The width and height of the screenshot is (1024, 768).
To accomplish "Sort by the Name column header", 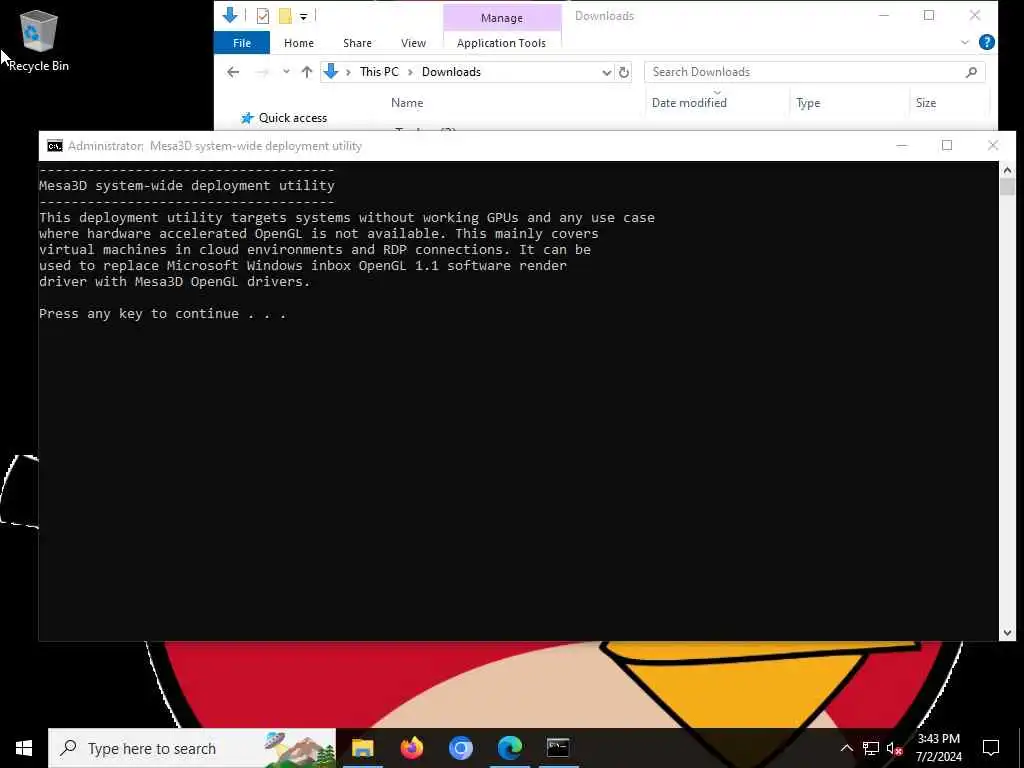I will 407,103.
